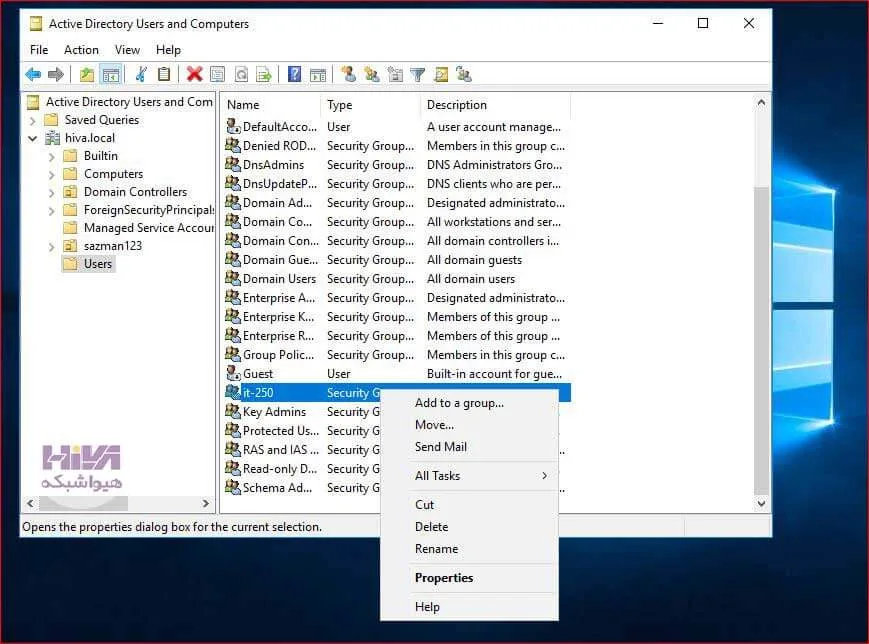869x644 pixels.
Task: Collapse the hiva.local domain node
Action: point(33,138)
